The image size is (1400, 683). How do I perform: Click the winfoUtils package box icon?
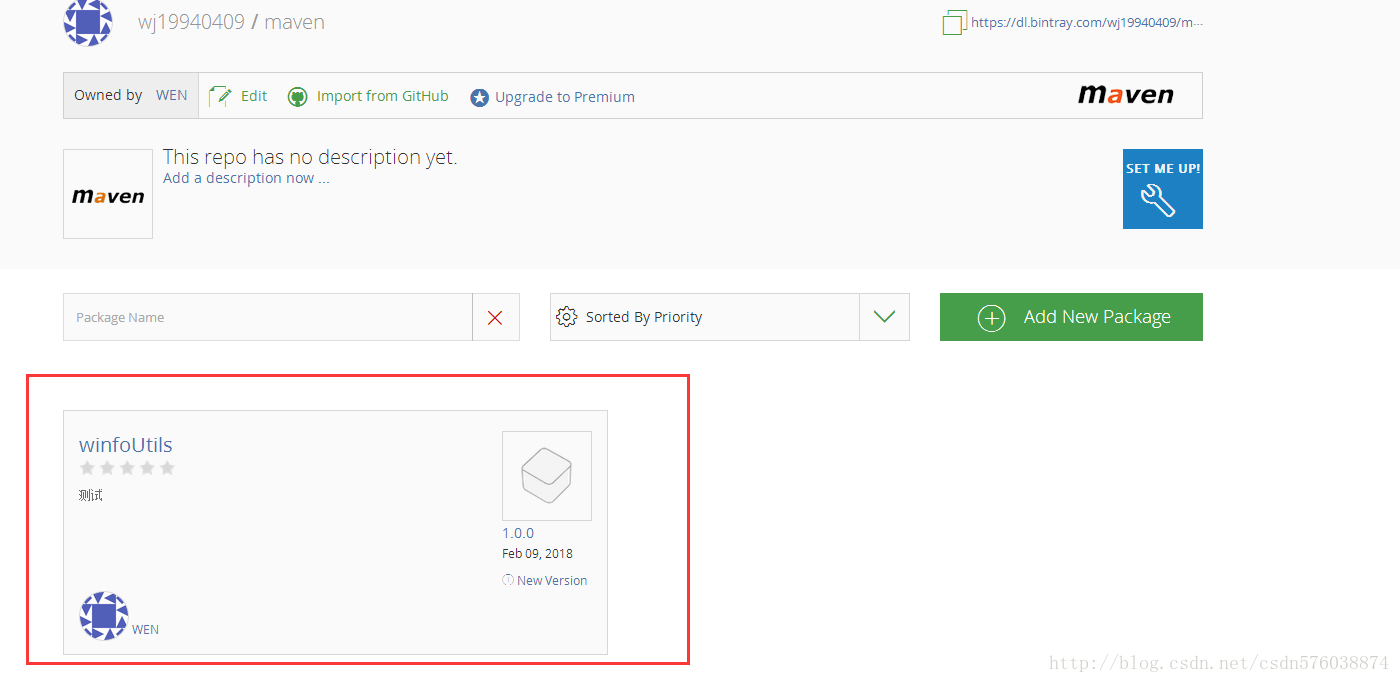pos(547,476)
